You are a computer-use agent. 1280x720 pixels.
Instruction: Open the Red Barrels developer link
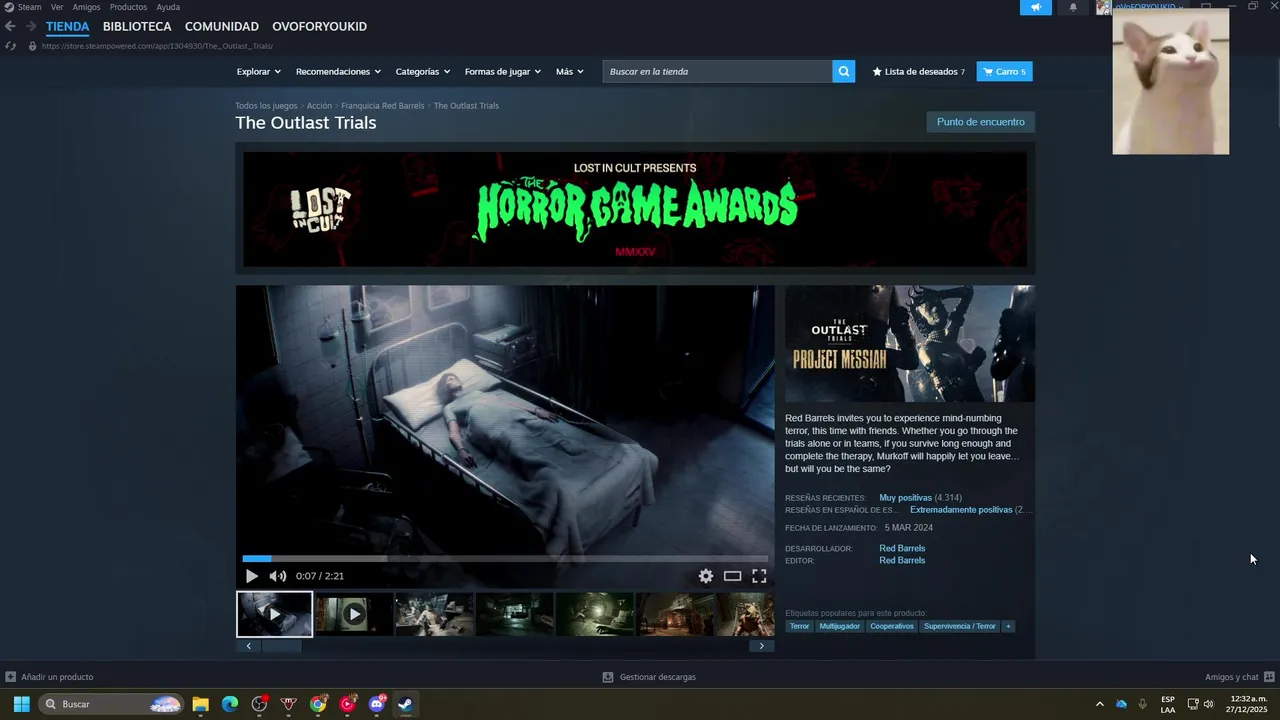(902, 548)
